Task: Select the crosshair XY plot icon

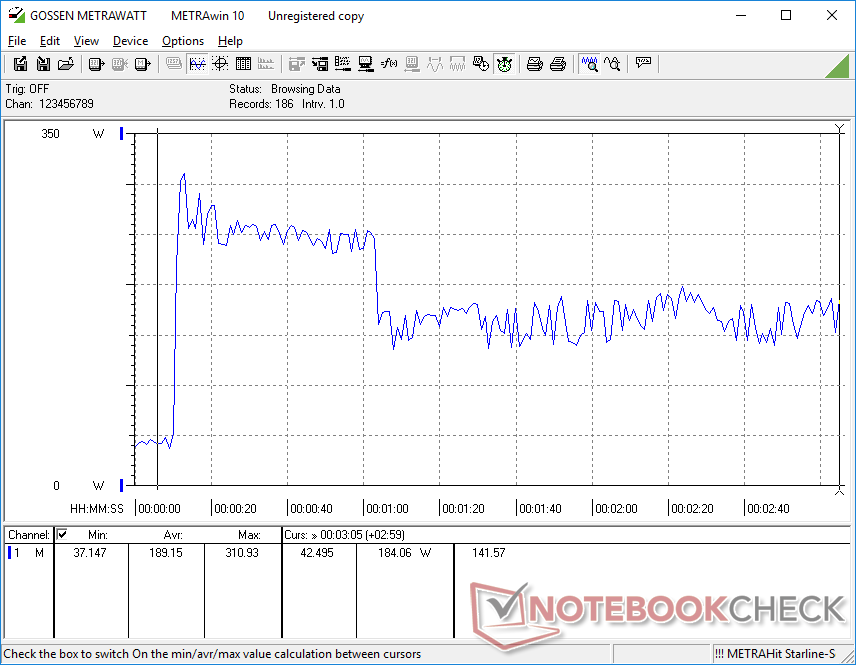Action: point(220,64)
